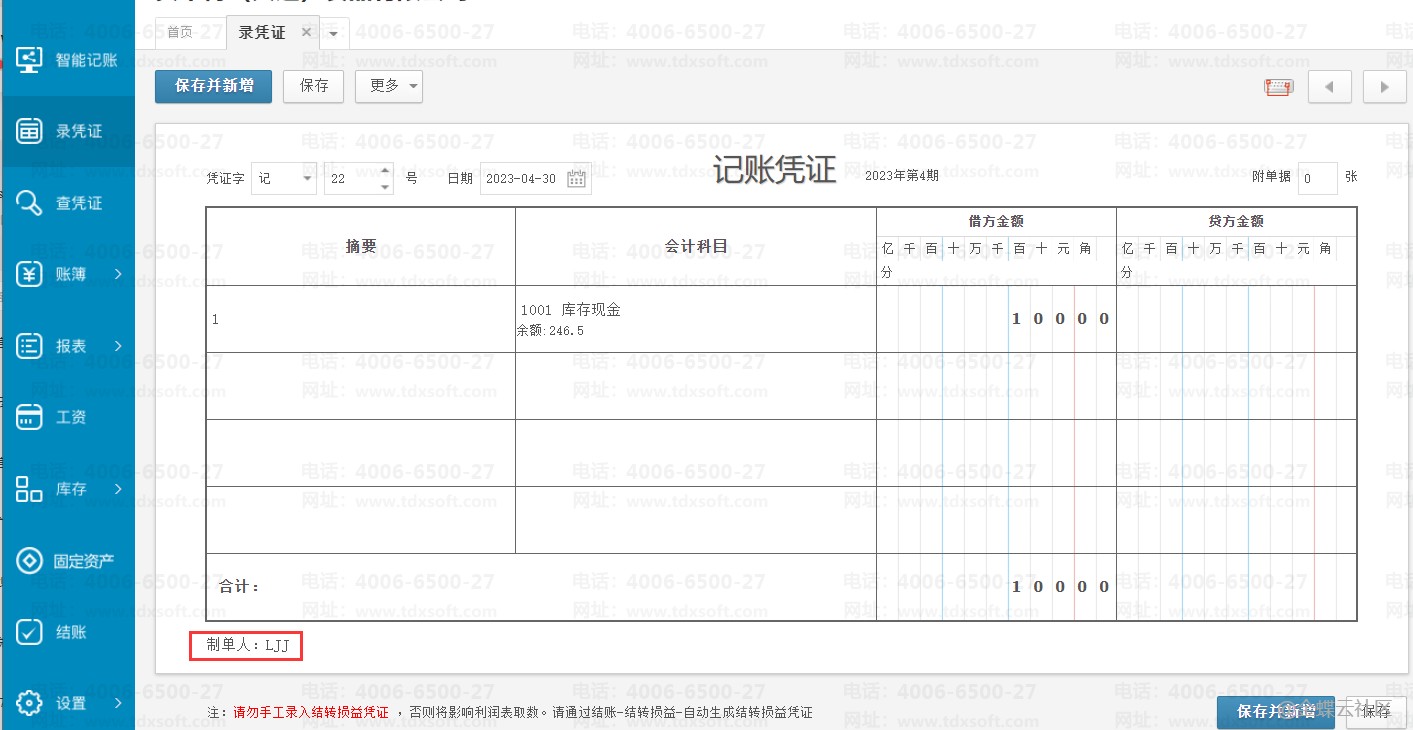Select the 查凭证 magnifier icon
Screen dimensions: 1413x730
(29, 203)
